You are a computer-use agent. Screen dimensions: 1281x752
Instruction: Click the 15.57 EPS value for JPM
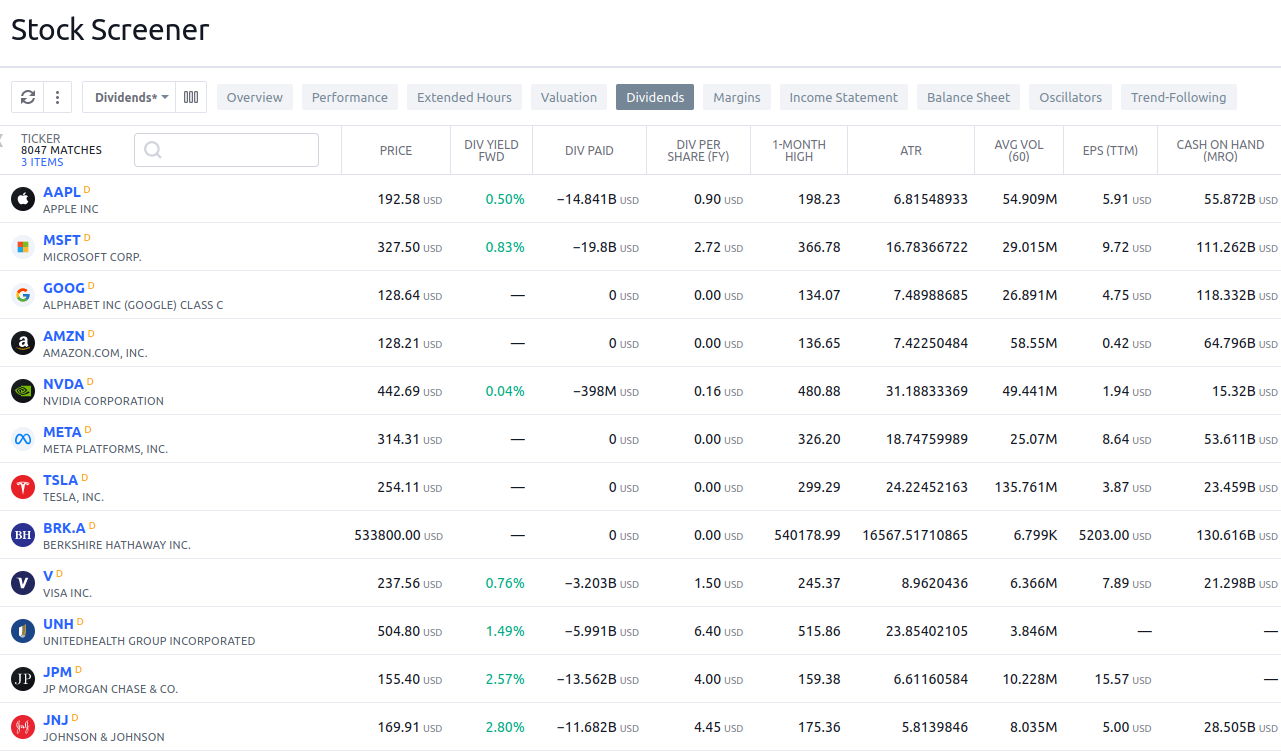(1111, 679)
